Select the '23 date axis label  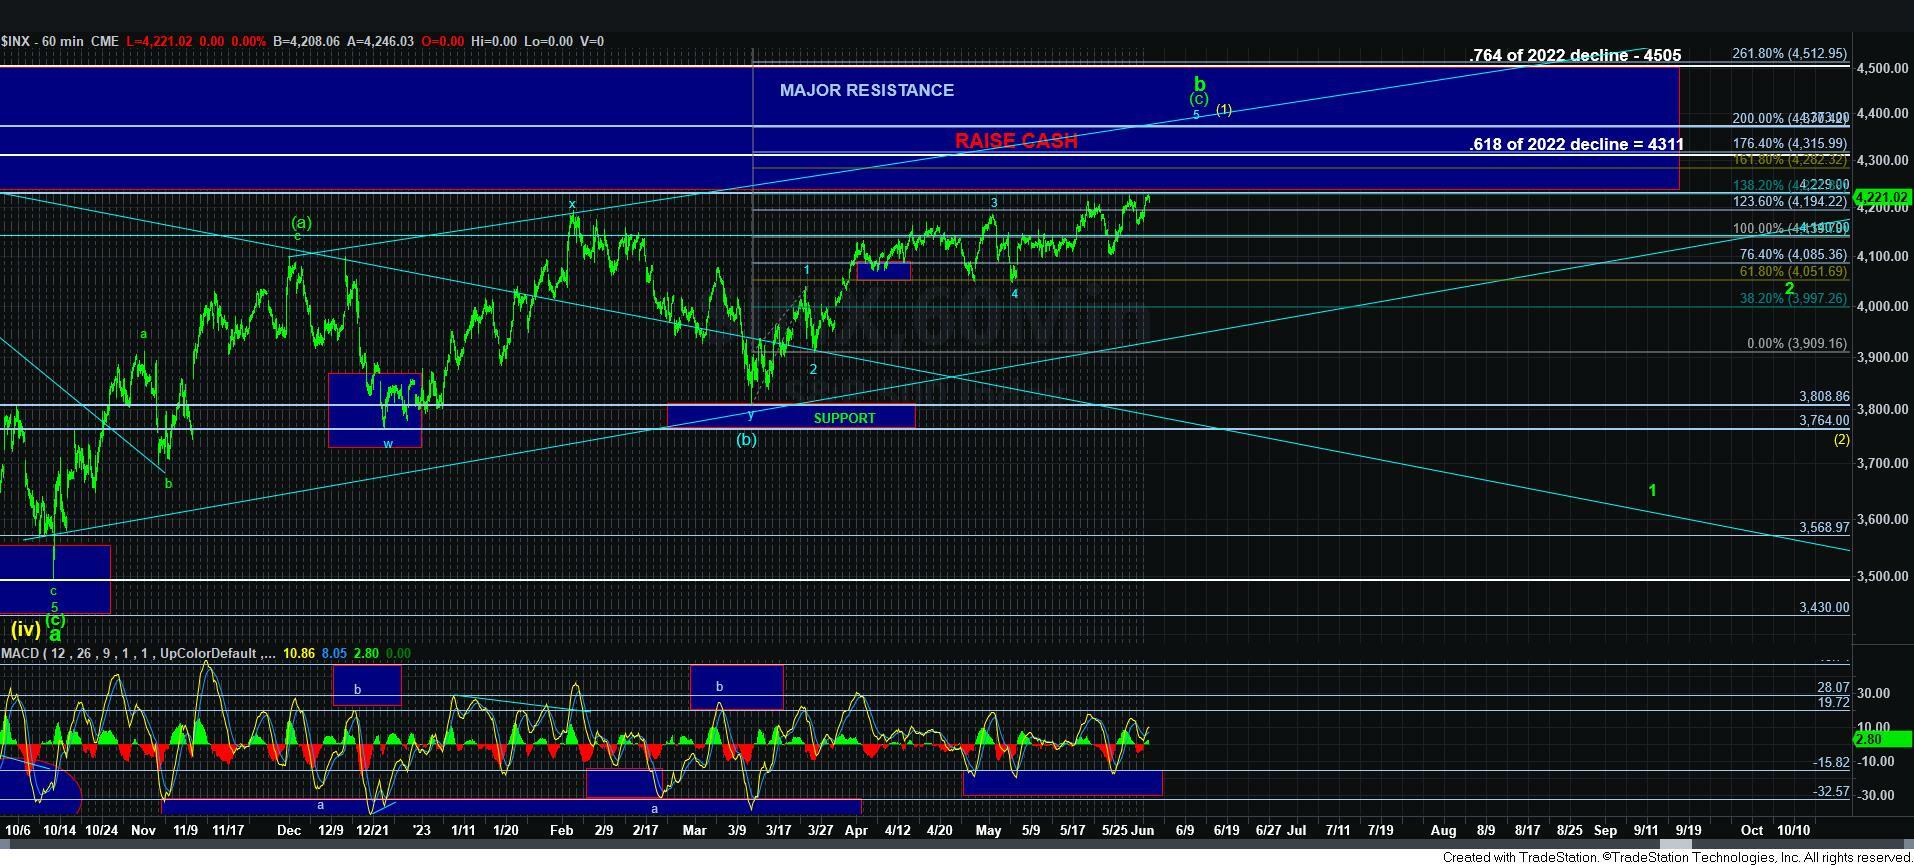(x=421, y=830)
